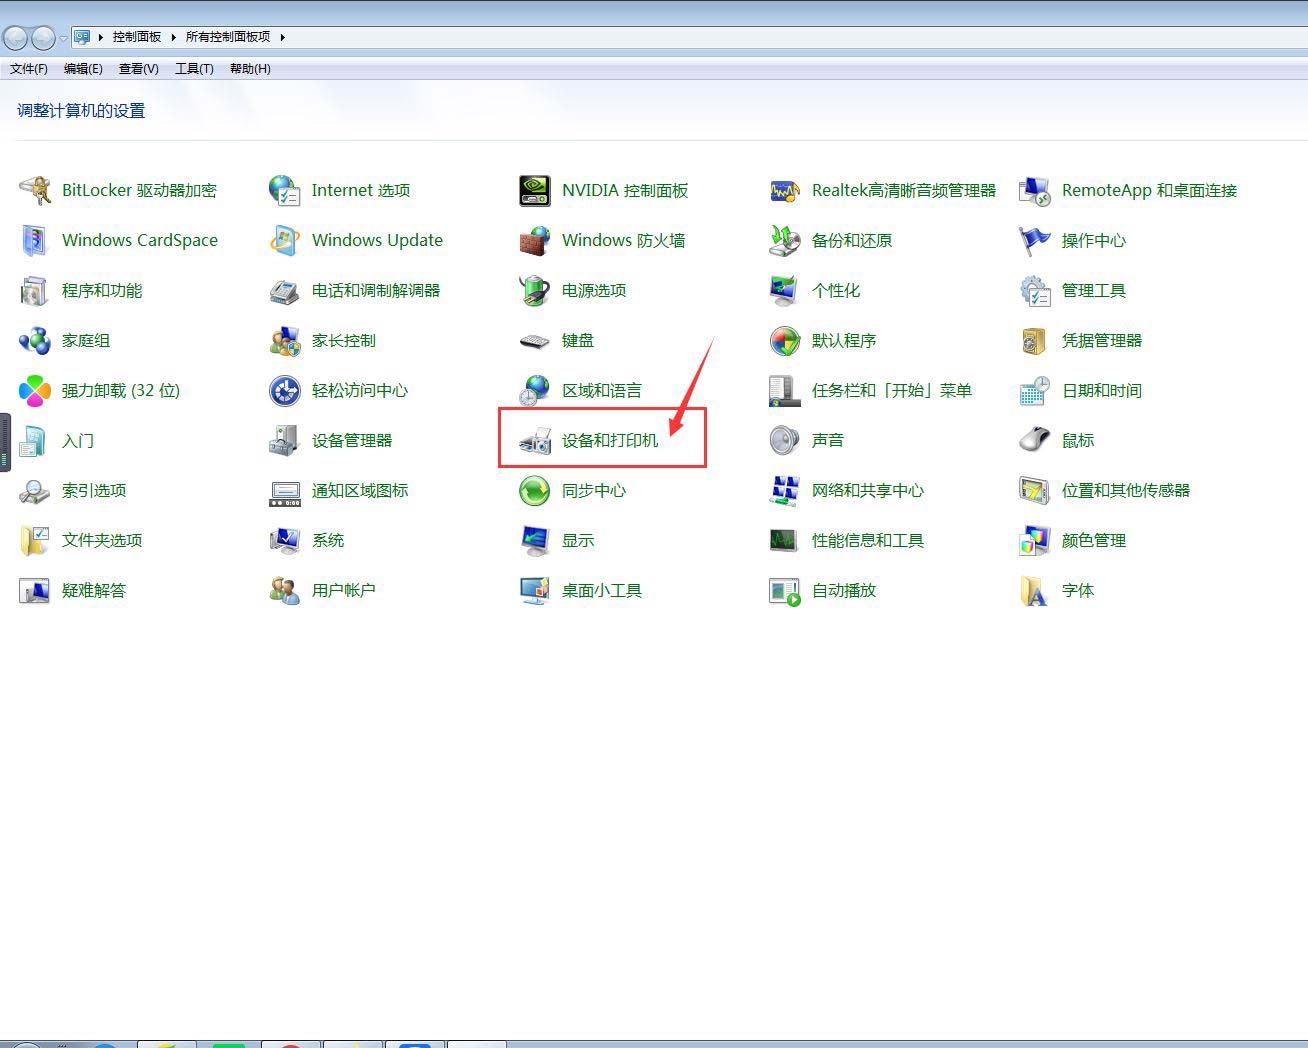
Task: Open the 鼠标 mouse icon
Action: point(1034,440)
